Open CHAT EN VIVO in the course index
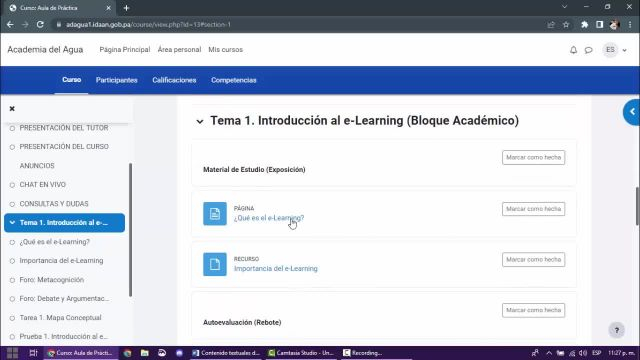Screen dimensions: 640x360 click(x=42, y=184)
